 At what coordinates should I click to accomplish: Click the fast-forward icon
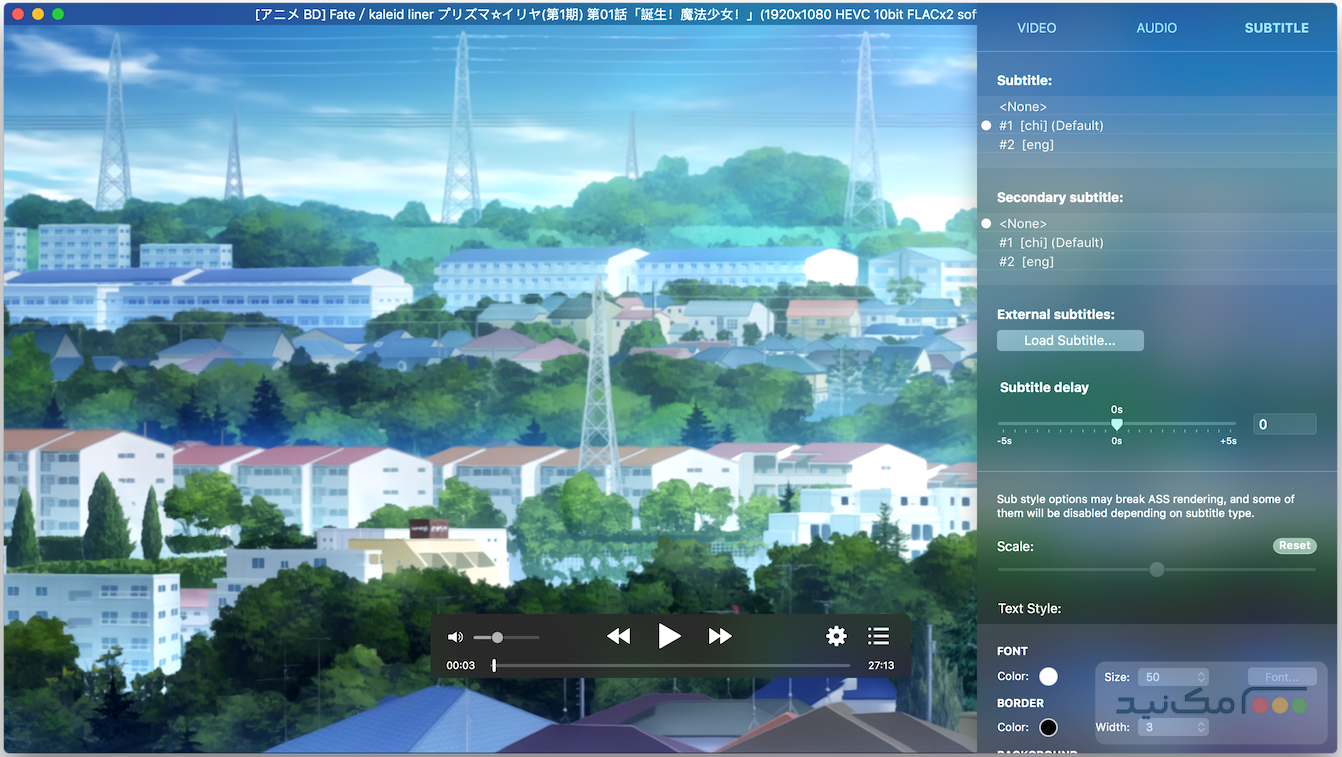(720, 636)
